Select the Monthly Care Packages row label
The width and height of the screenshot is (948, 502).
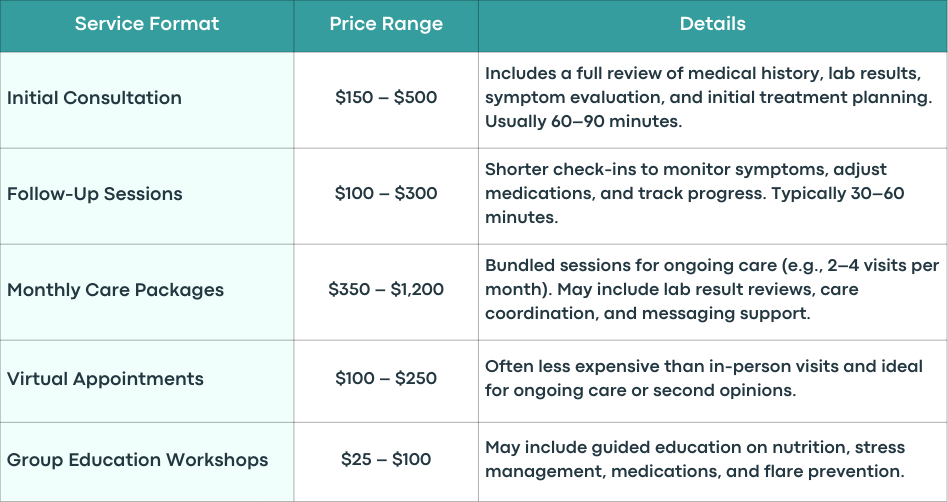(115, 290)
